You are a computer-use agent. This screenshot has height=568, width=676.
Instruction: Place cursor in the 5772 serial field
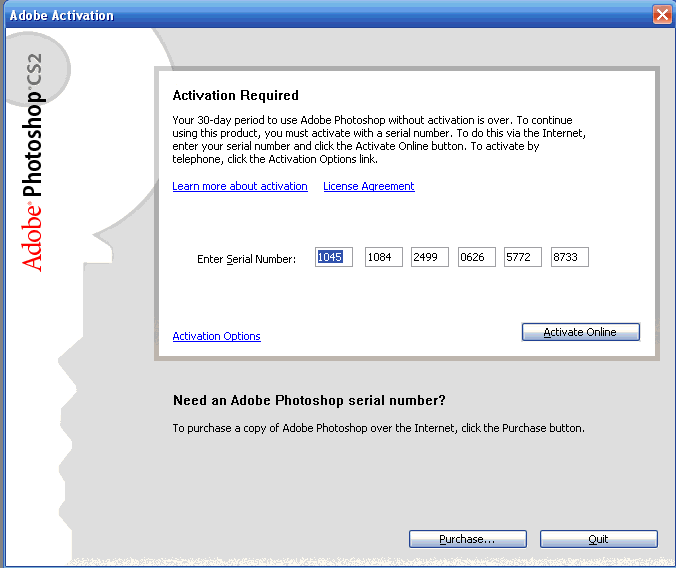(523, 258)
